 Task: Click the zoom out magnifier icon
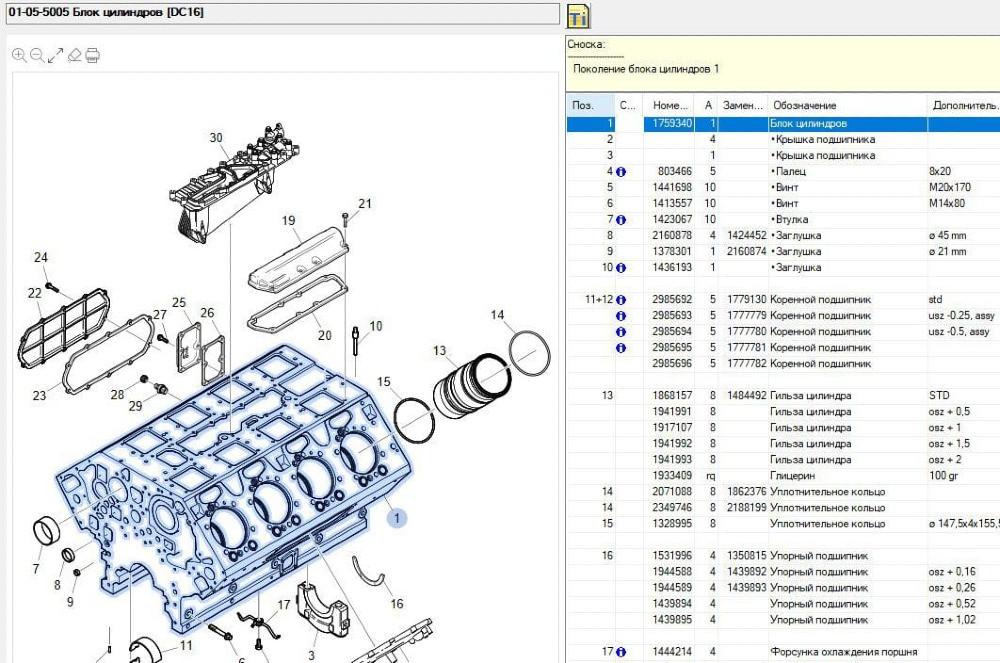pyautogui.click(x=37, y=55)
